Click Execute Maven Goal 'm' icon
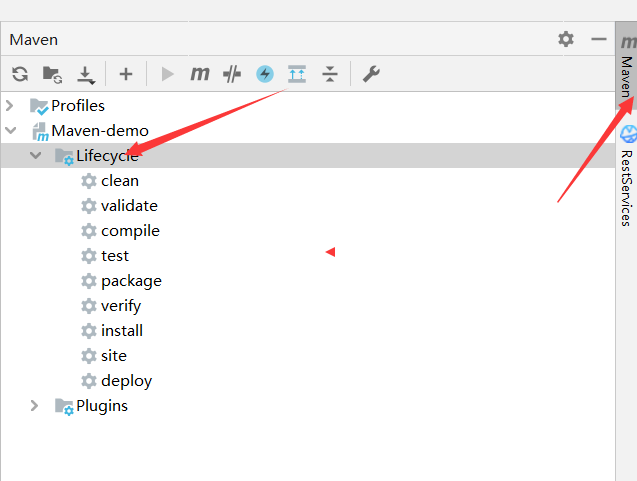Viewport: 637px width, 481px height. pyautogui.click(x=200, y=74)
